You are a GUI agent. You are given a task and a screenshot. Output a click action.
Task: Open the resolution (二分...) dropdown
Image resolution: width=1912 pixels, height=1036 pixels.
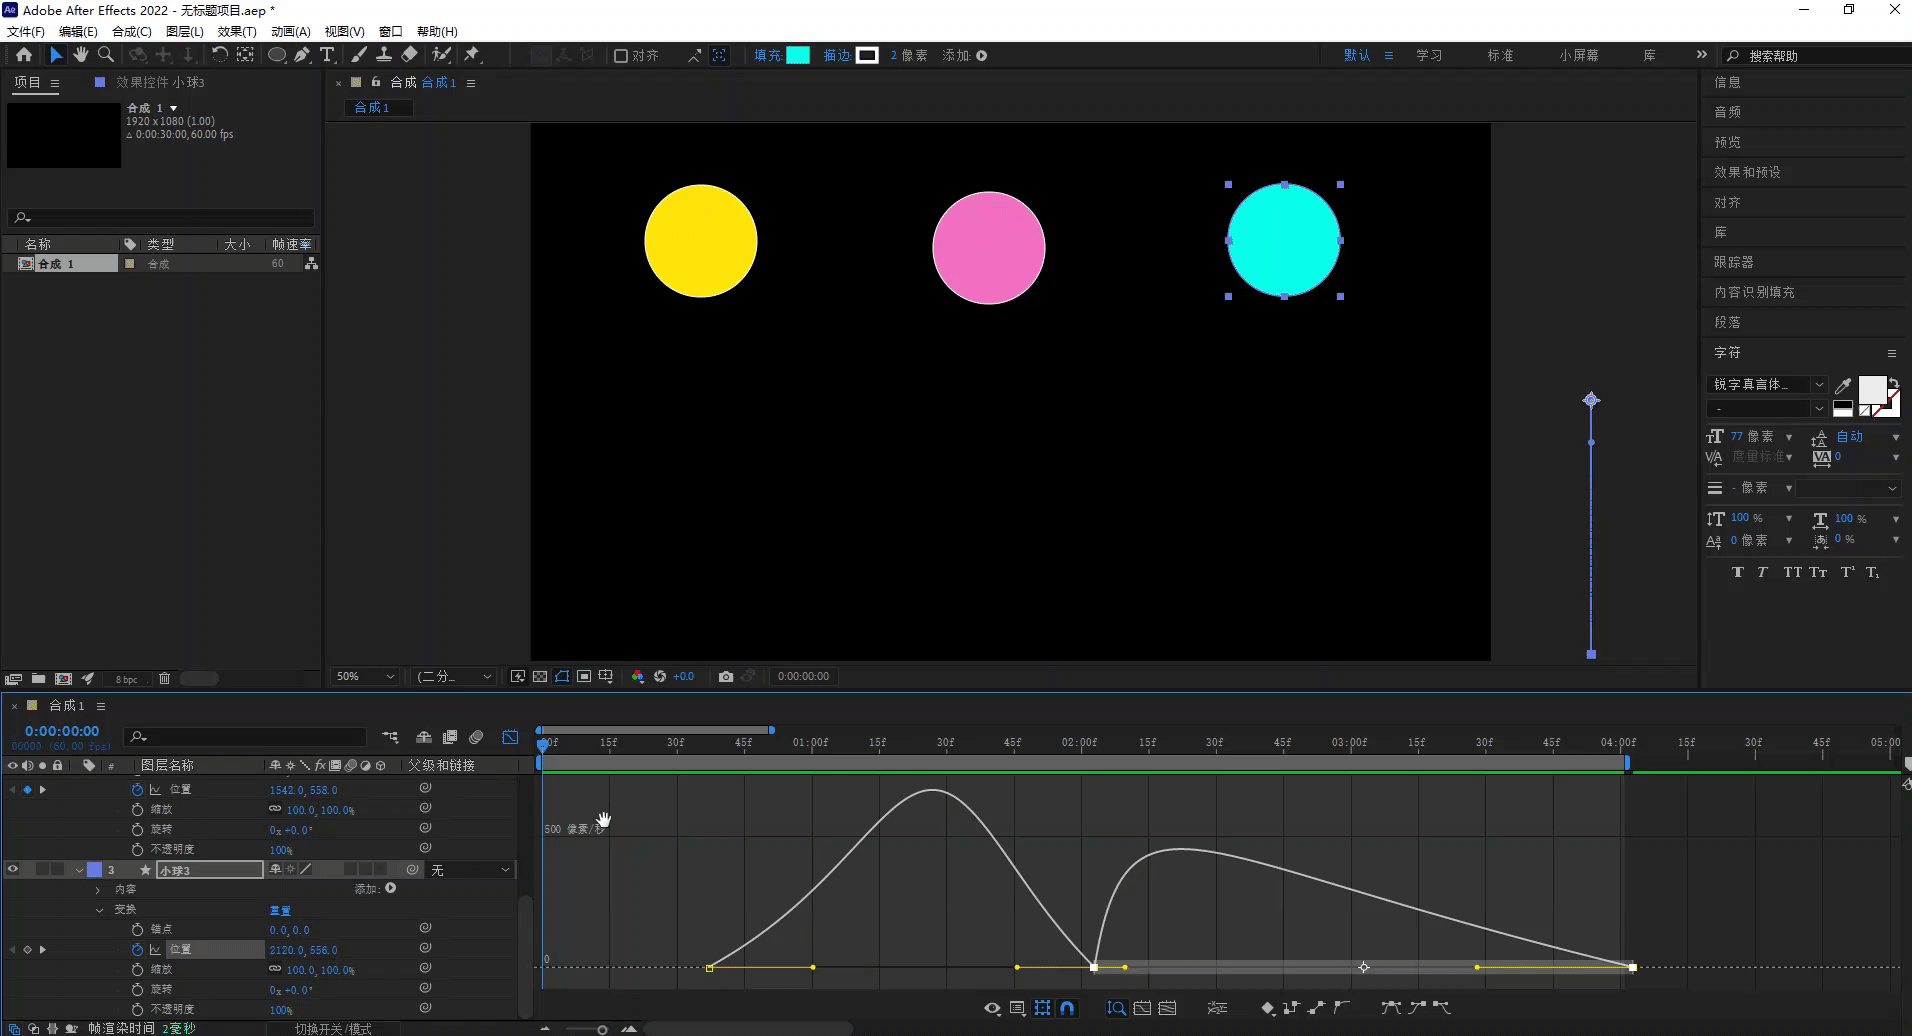455,677
